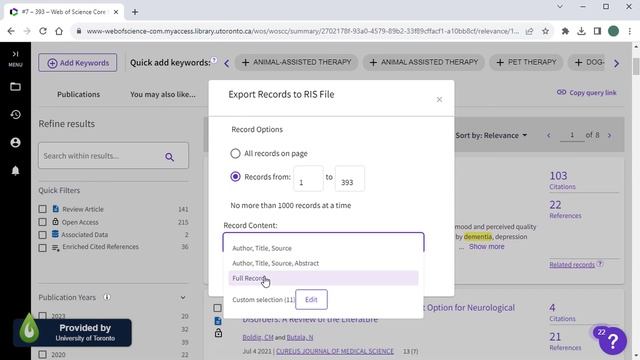Add ANIMAL-ASSISTED THERAPY hyphenated keyword chip
Image resolution: width=640 pixels, height=360 pixels.
pyautogui.click(x=297, y=62)
